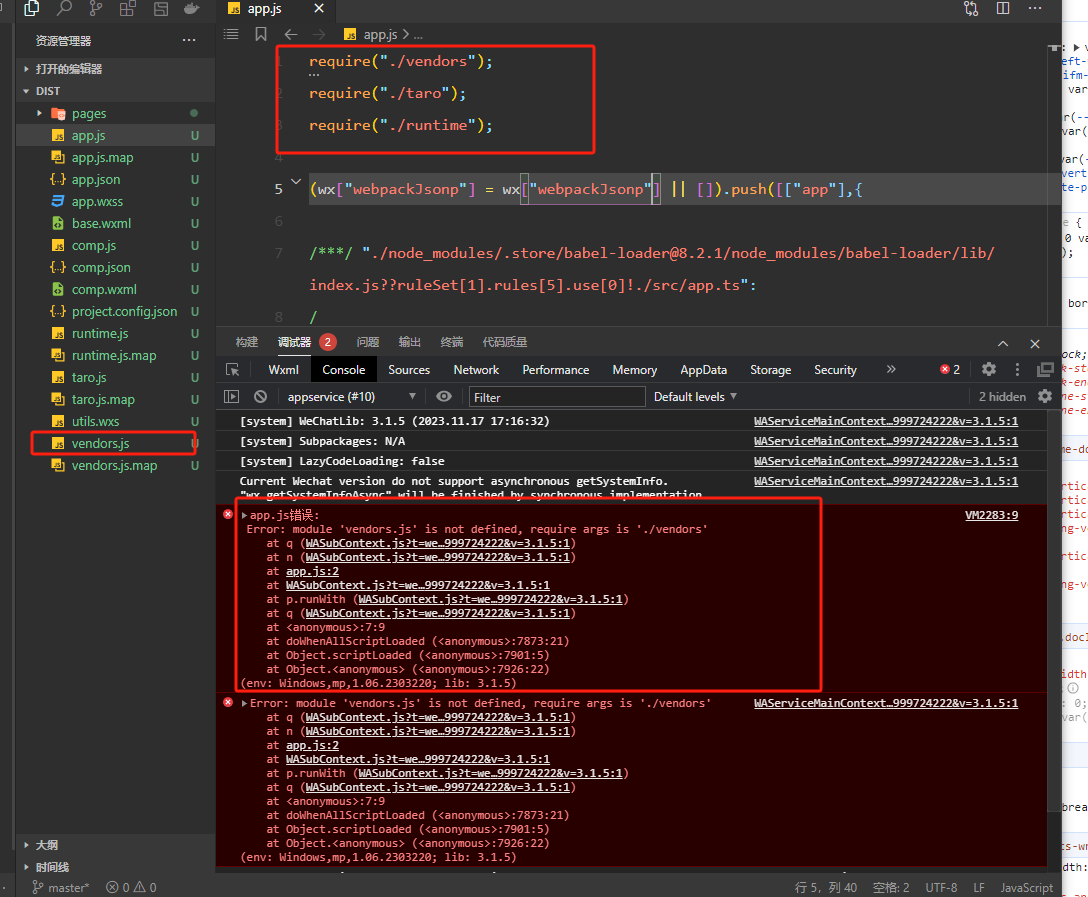Click the VM2283:9 source link
1088x897 pixels.
click(x=990, y=515)
